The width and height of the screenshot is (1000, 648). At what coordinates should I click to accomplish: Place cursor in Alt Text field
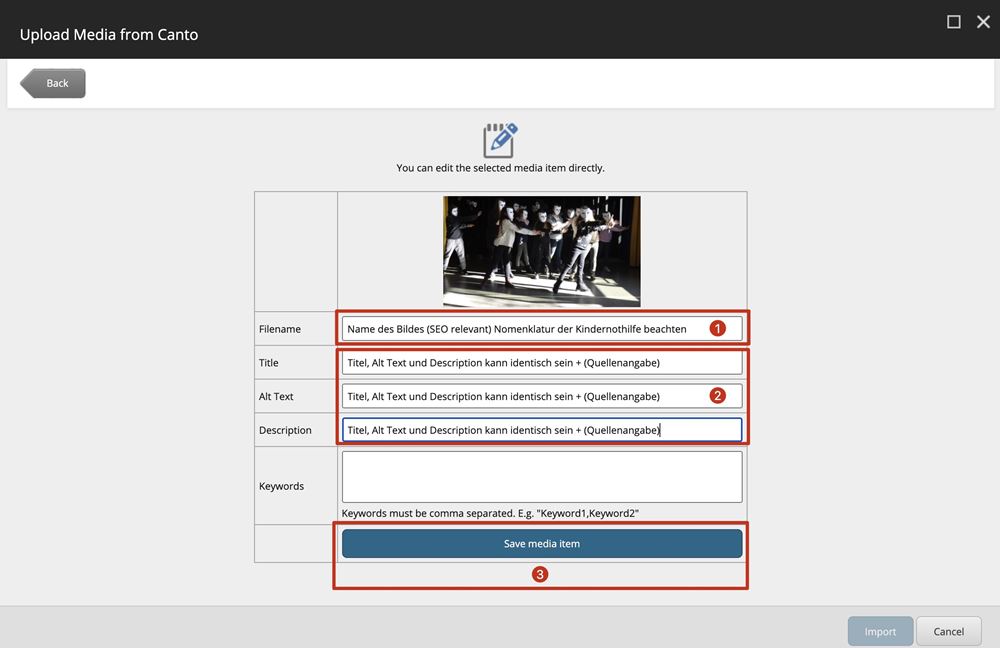coord(520,397)
